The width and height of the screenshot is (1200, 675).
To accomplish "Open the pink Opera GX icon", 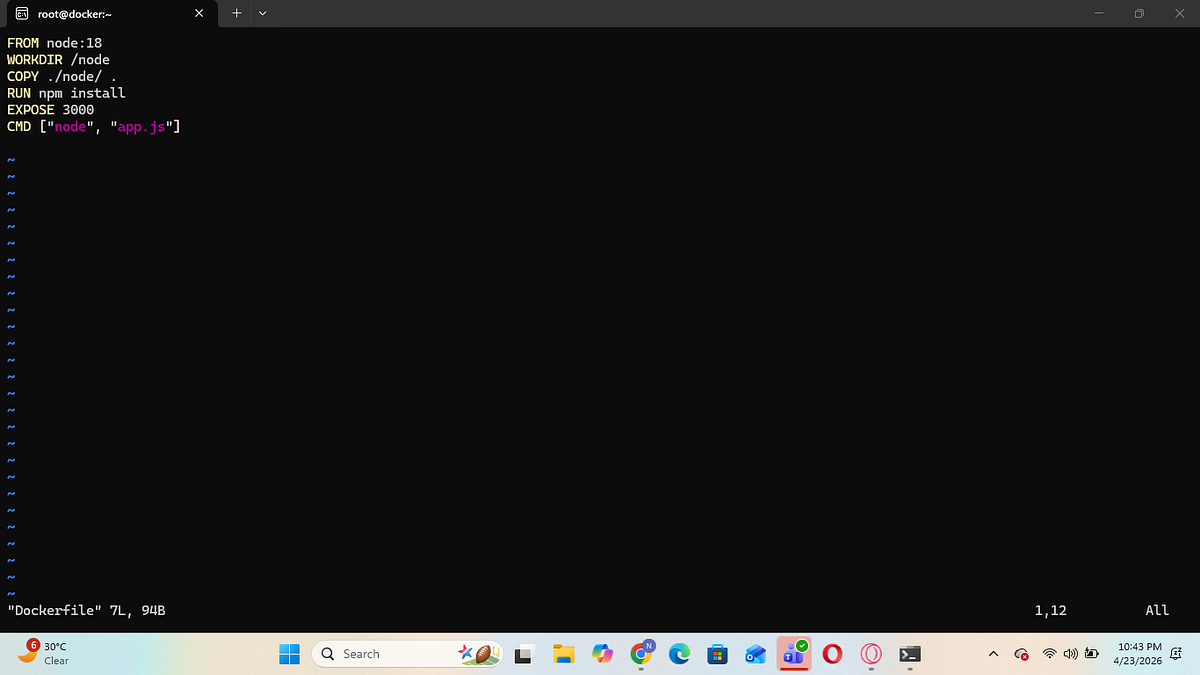I will 871,654.
